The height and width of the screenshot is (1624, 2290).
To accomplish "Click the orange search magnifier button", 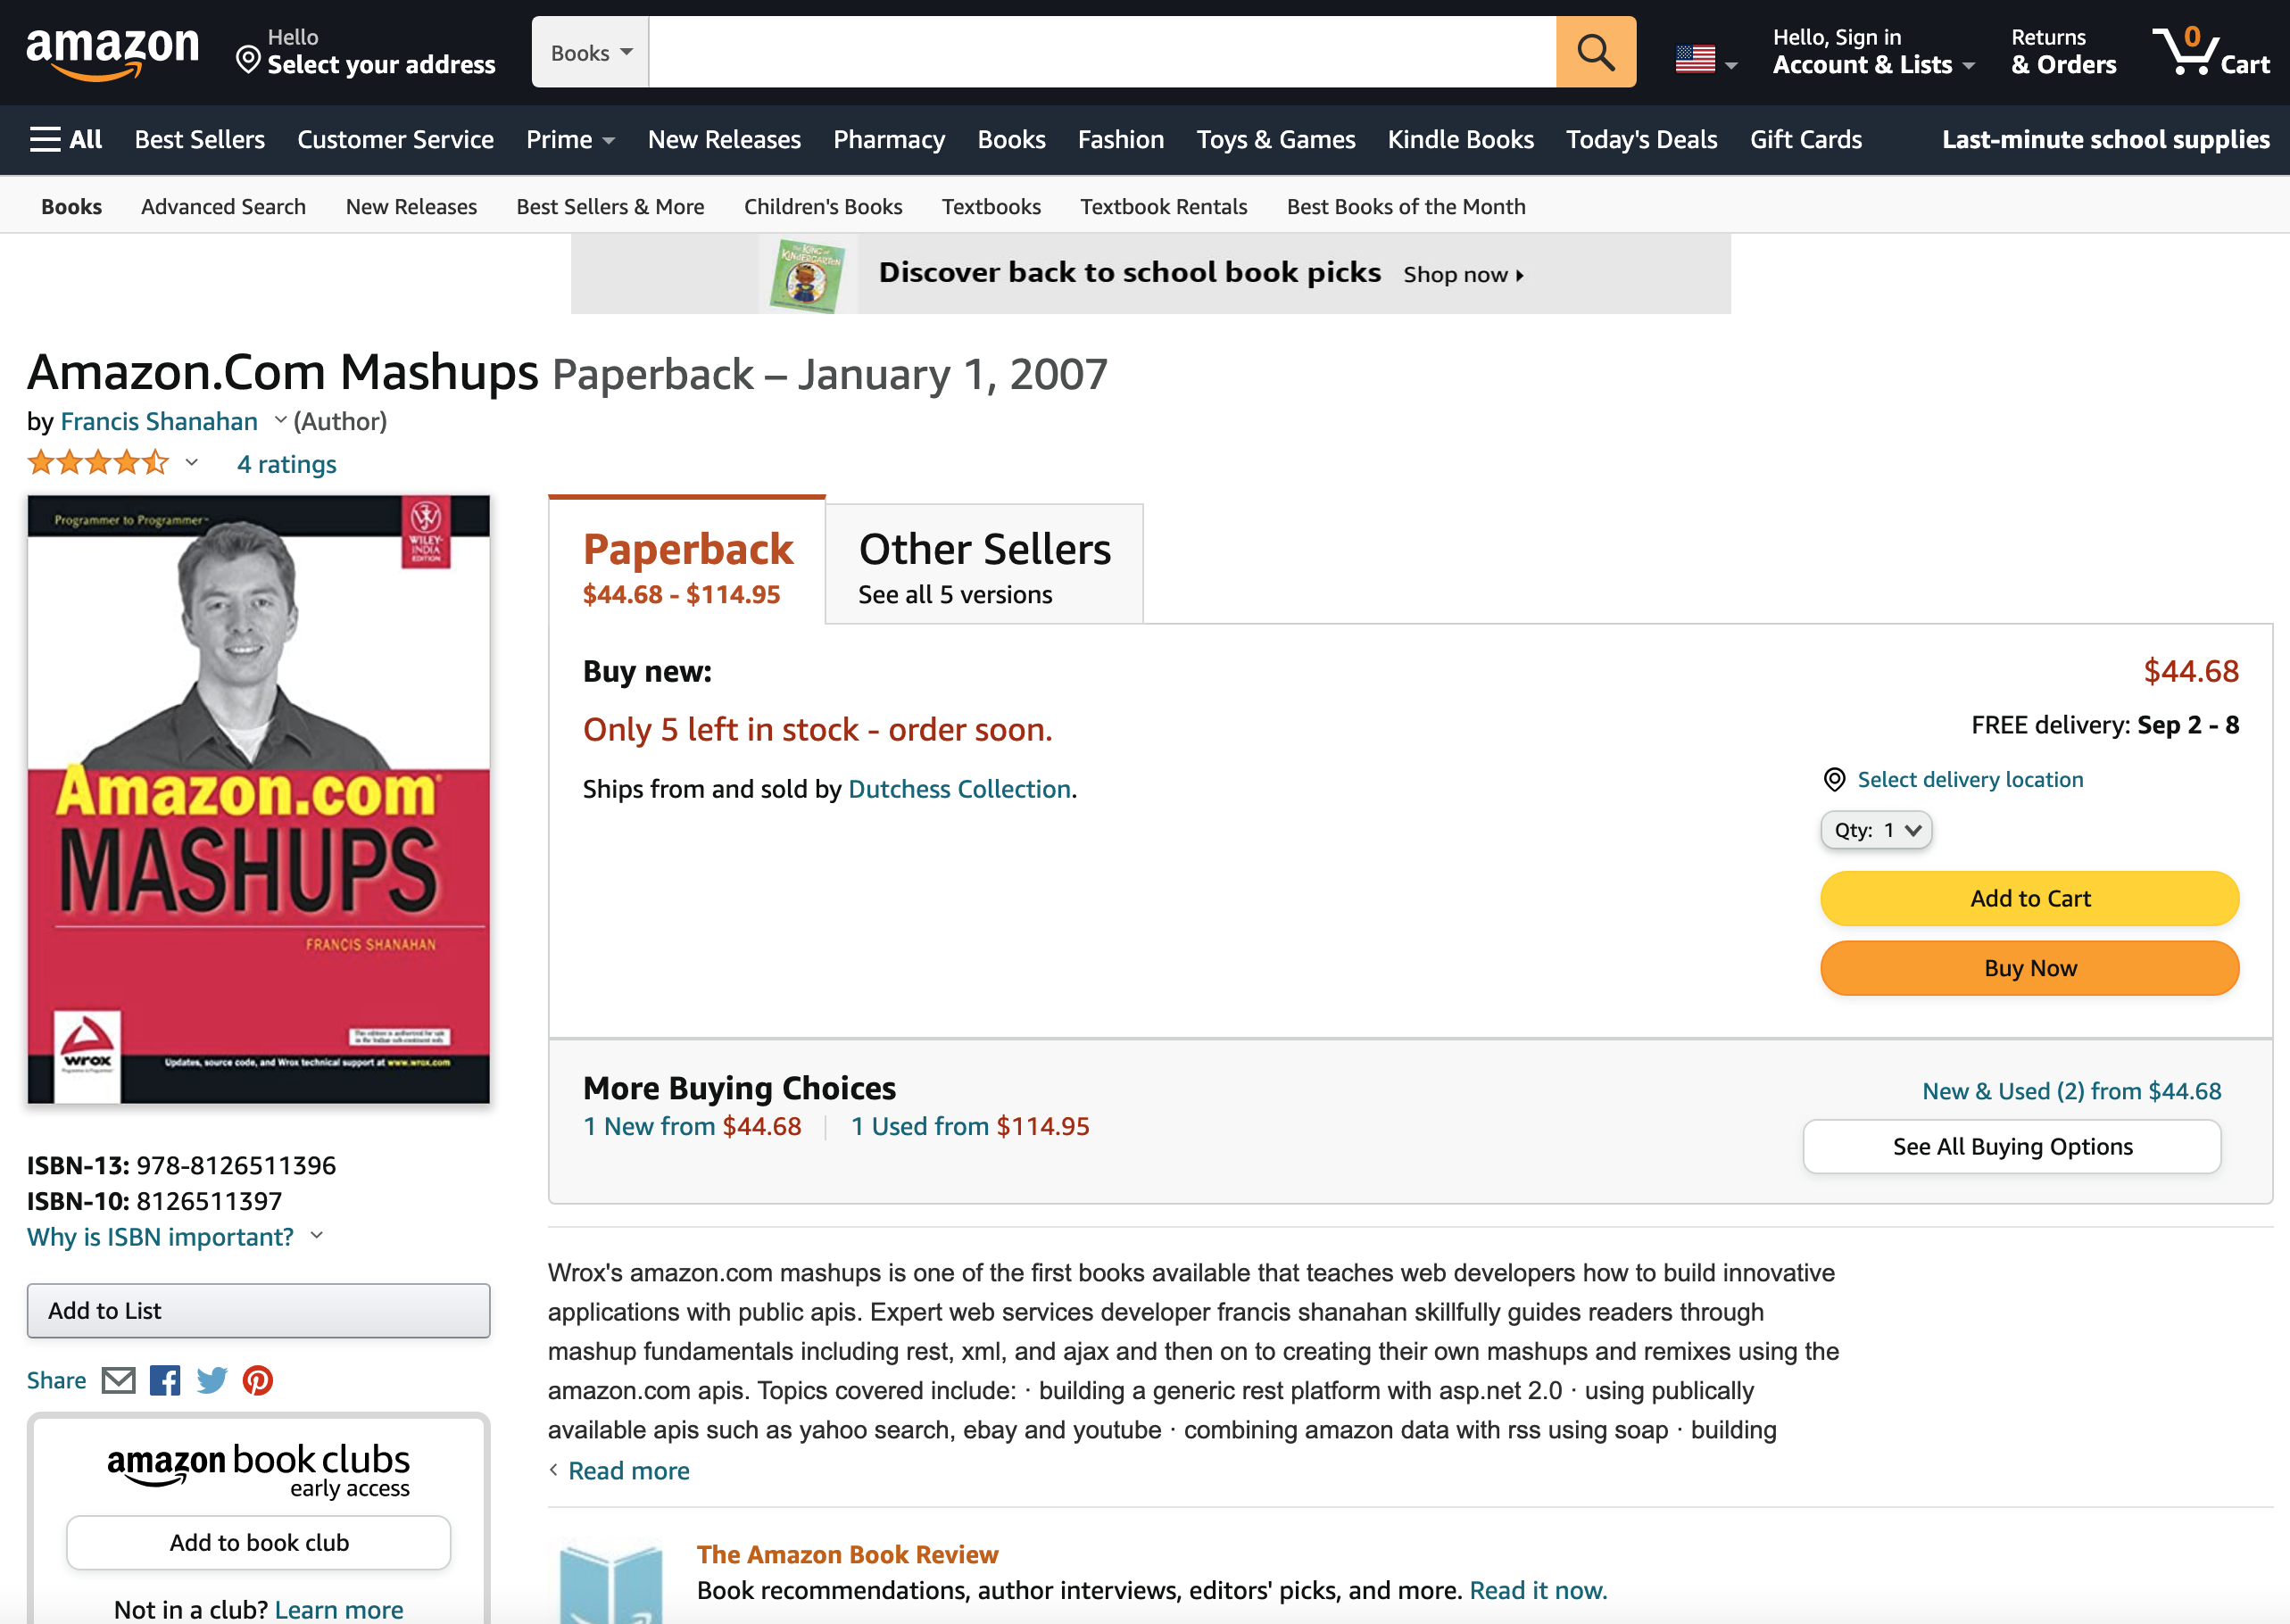I will pos(1595,52).
